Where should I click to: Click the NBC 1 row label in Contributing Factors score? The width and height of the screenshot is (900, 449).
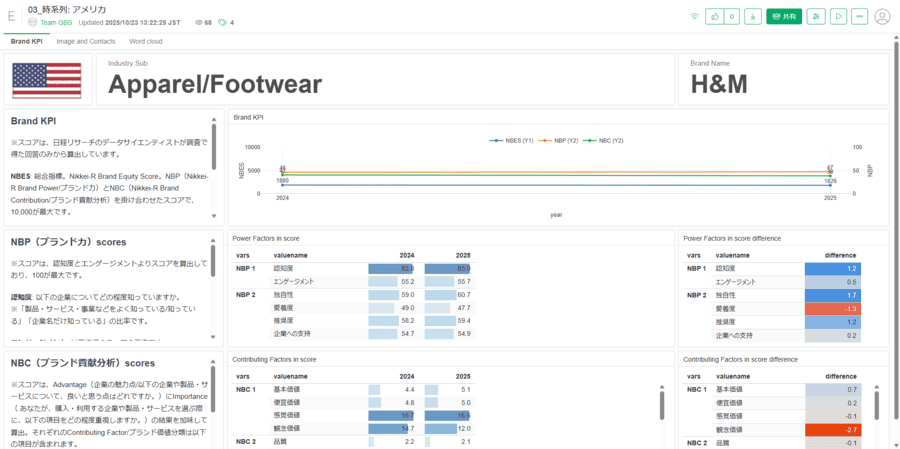245,390
